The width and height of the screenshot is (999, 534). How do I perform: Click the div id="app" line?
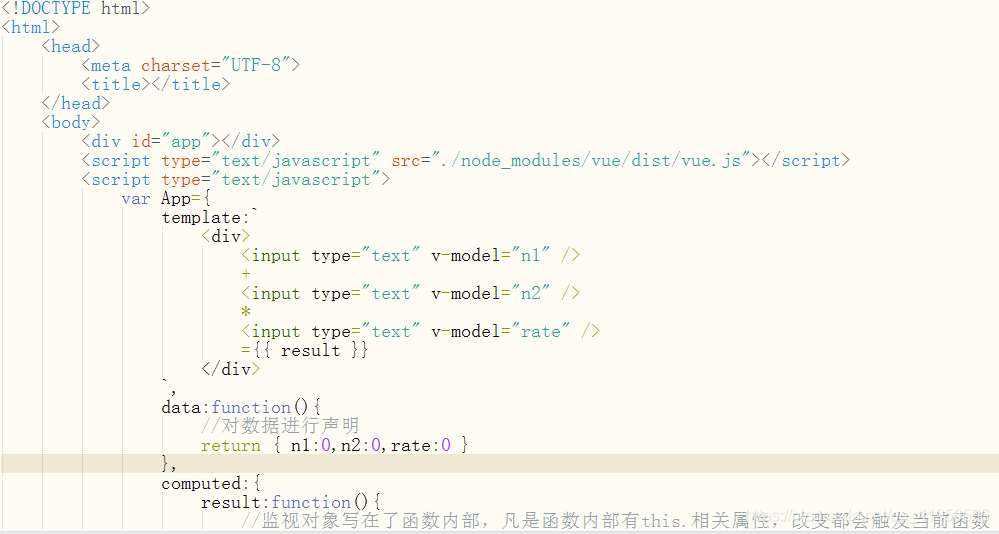point(180,141)
